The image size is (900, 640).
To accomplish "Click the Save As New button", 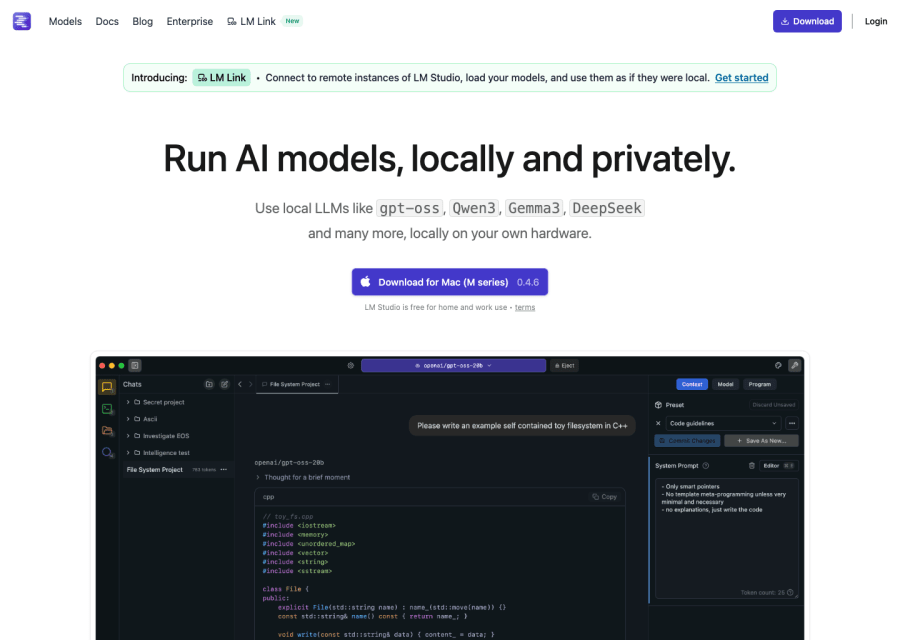I will click(x=761, y=441).
